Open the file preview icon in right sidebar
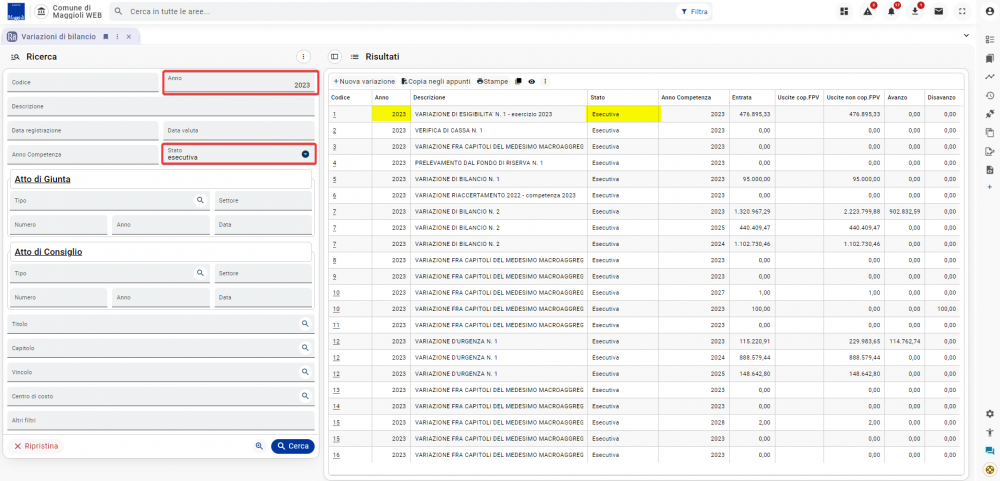Screen dimensions: 1000x481 (x=990, y=170)
